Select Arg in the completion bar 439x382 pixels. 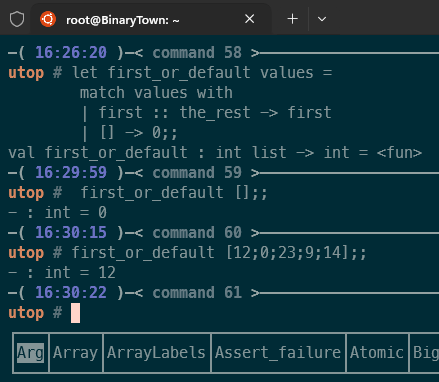point(30,353)
